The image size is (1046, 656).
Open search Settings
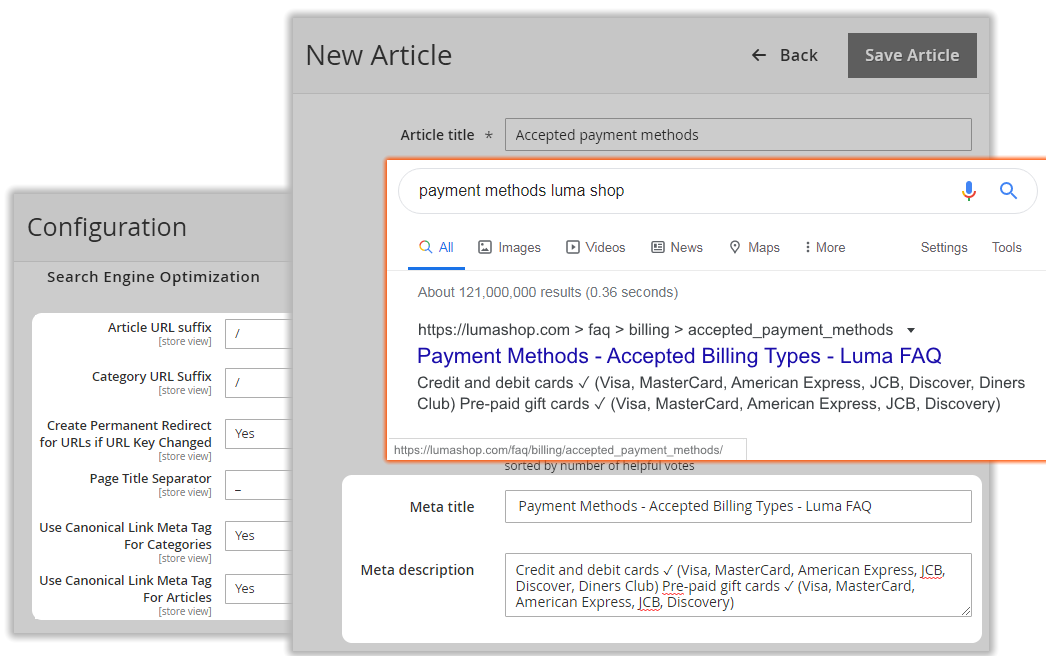coord(944,248)
